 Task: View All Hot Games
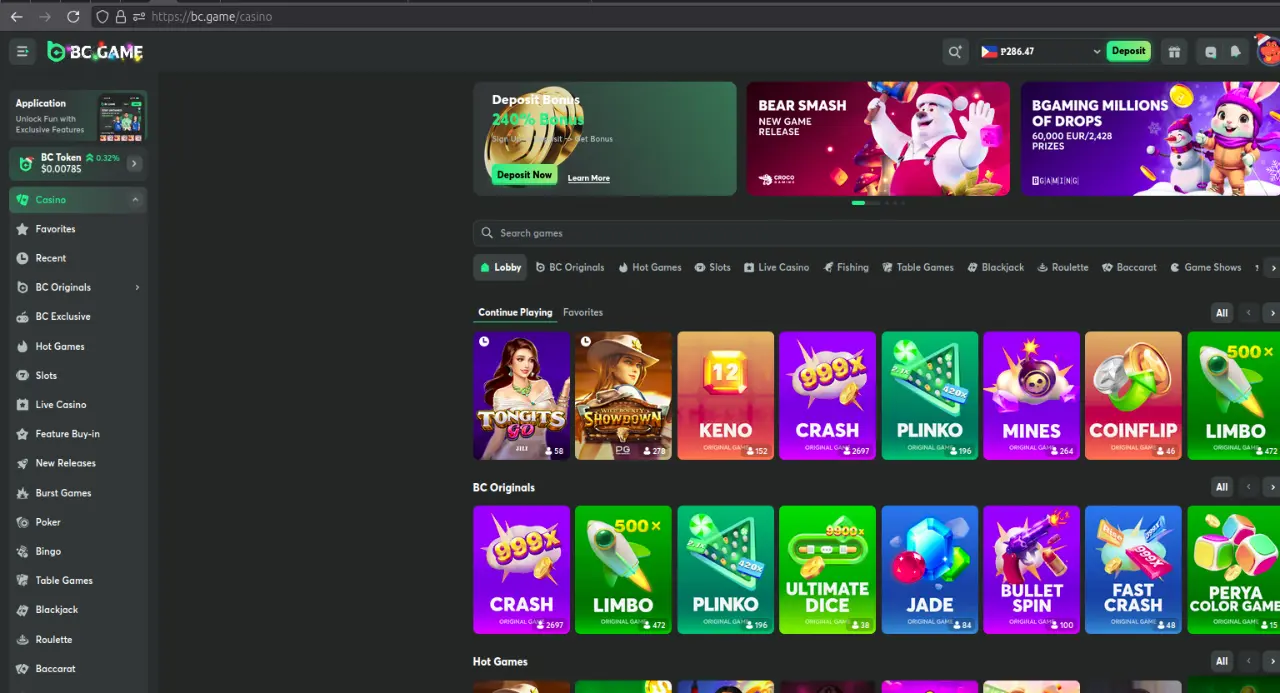(1221, 661)
